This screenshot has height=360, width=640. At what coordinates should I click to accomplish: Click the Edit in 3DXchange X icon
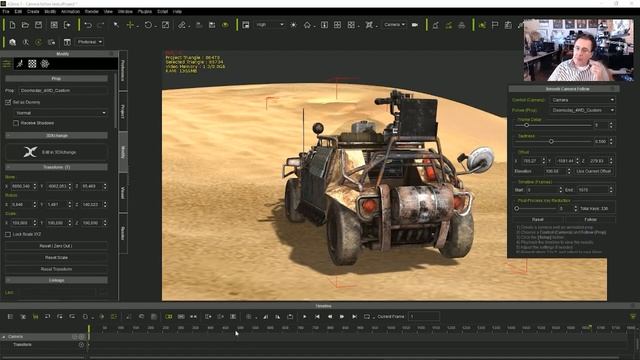tap(30, 152)
